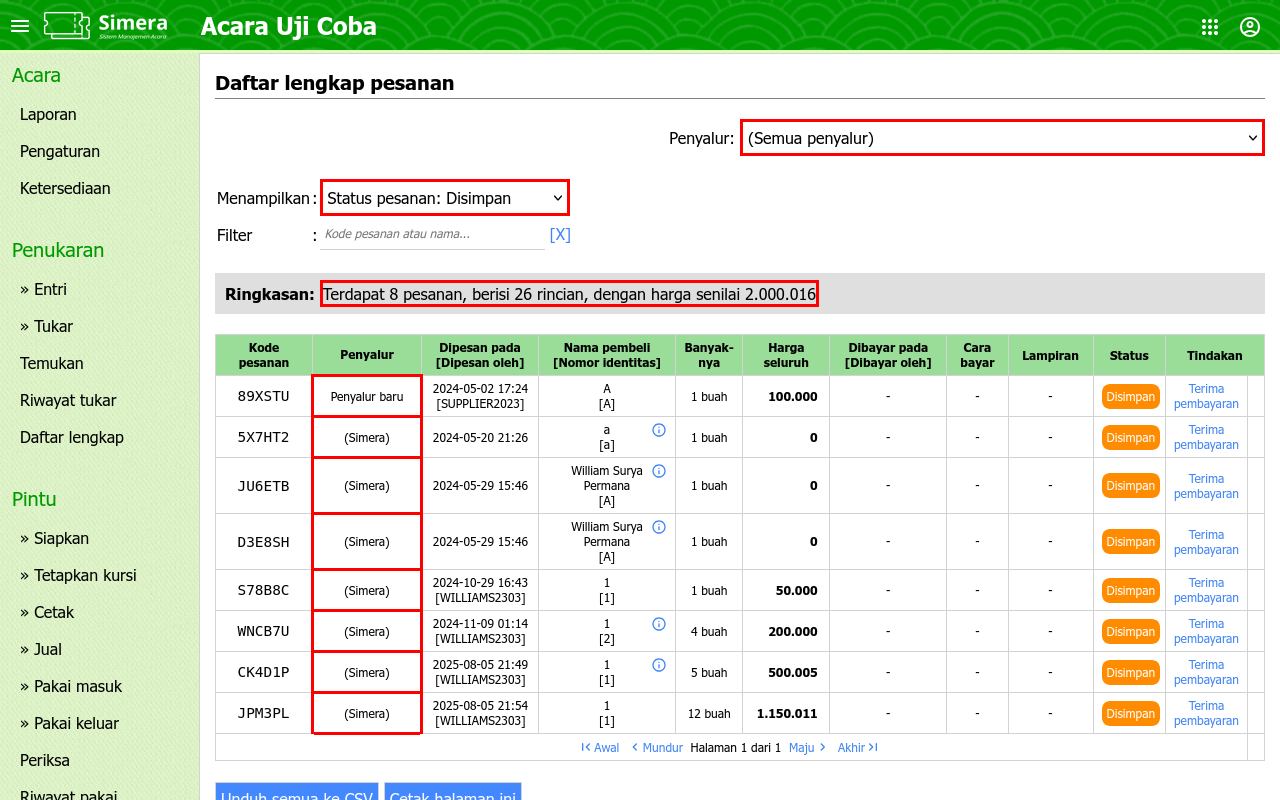This screenshot has width=1280, height=800.
Task: Sort by Harga seluruh column header
Action: 786,355
